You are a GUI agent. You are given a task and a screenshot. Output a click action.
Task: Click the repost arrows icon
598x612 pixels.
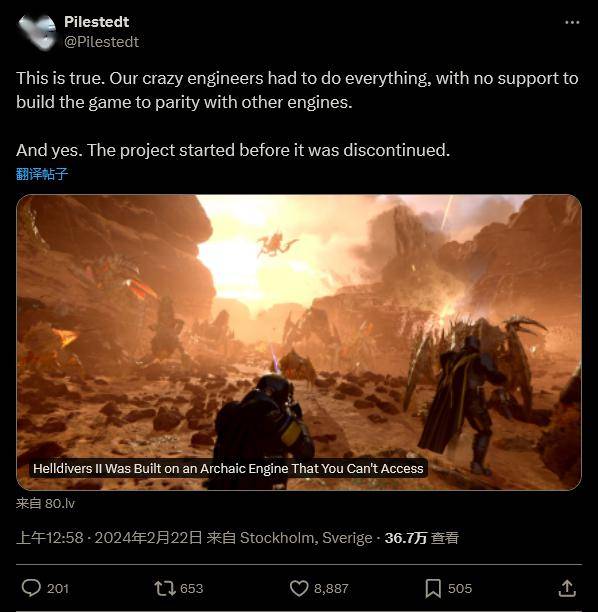(x=165, y=588)
